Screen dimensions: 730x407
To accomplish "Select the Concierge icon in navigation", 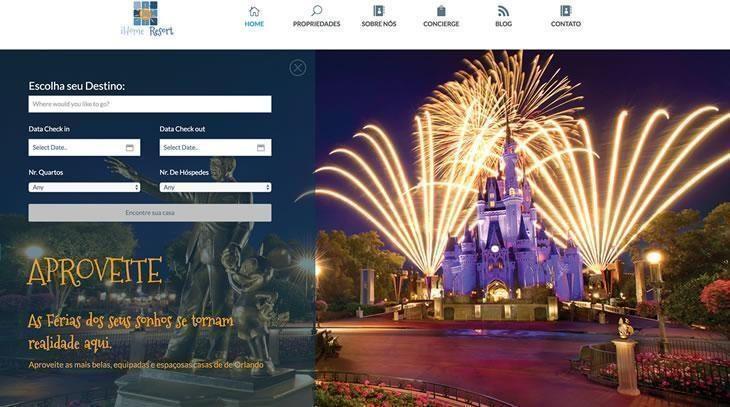I will [x=441, y=11].
